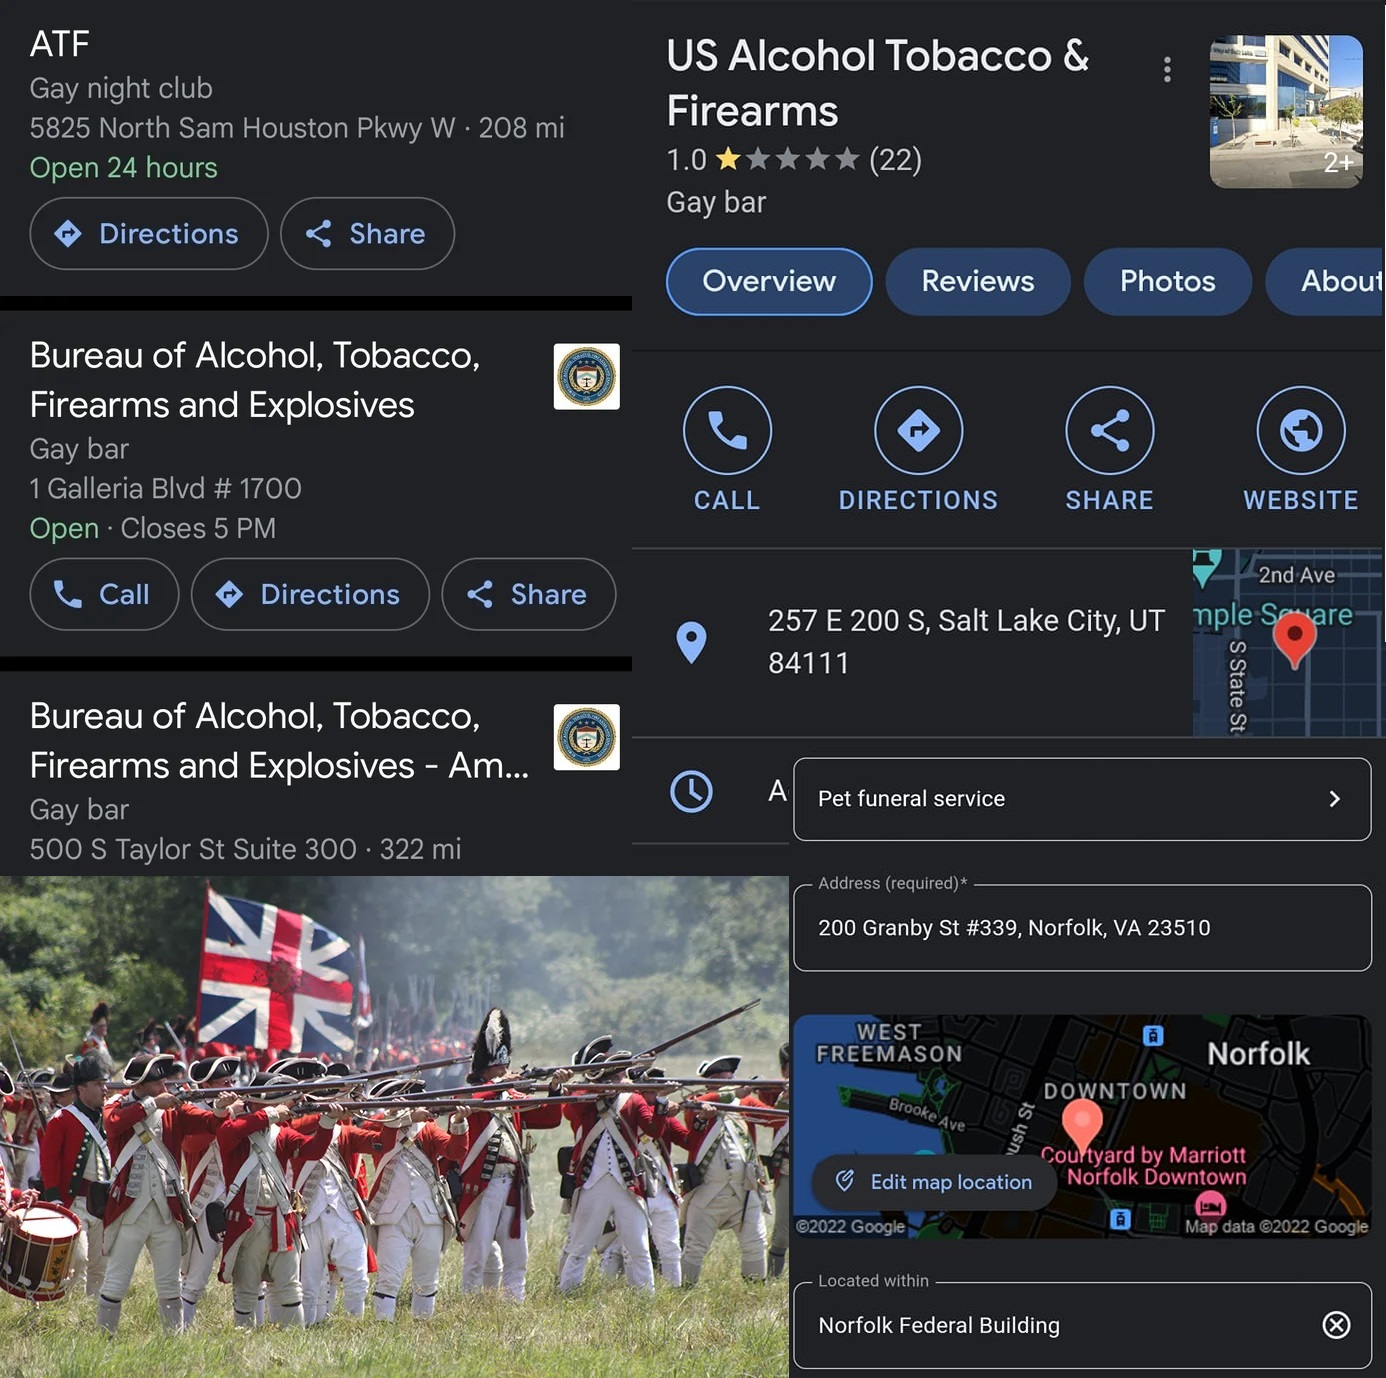
Task: Click the round Directions arrow icon
Action: tap(918, 430)
